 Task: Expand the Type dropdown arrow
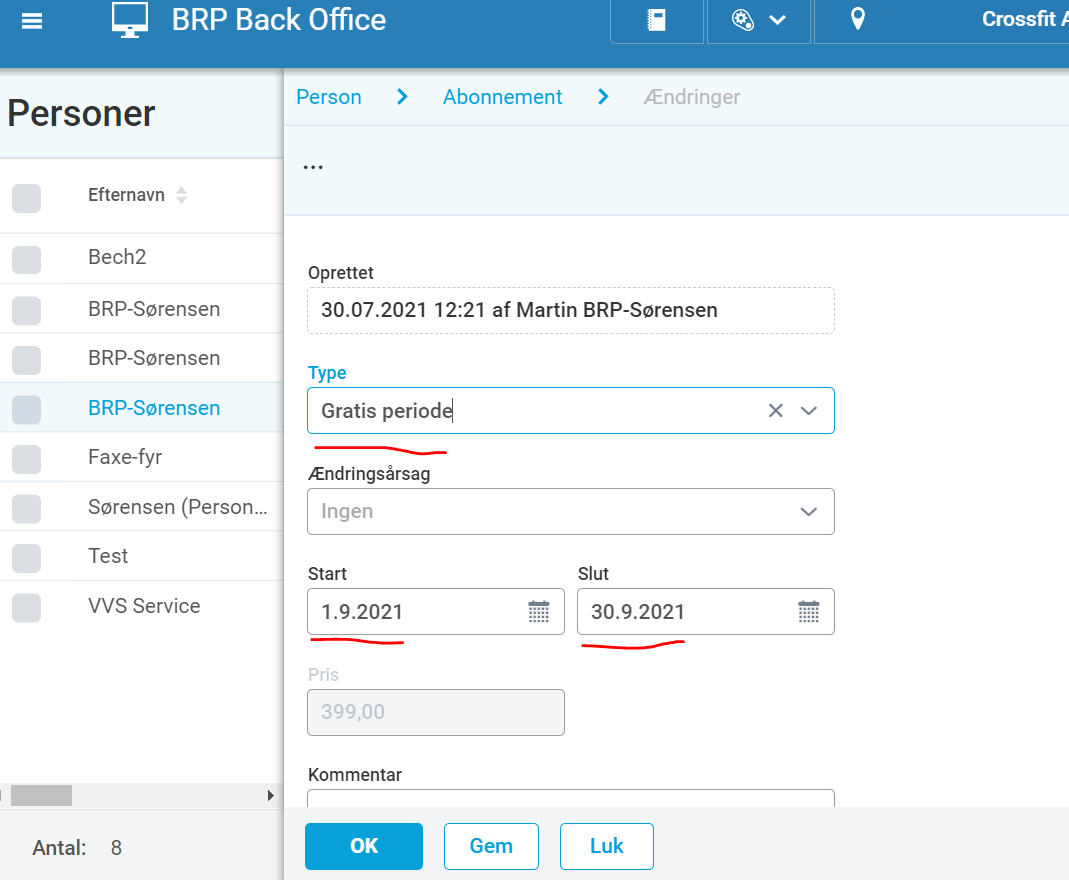click(809, 410)
